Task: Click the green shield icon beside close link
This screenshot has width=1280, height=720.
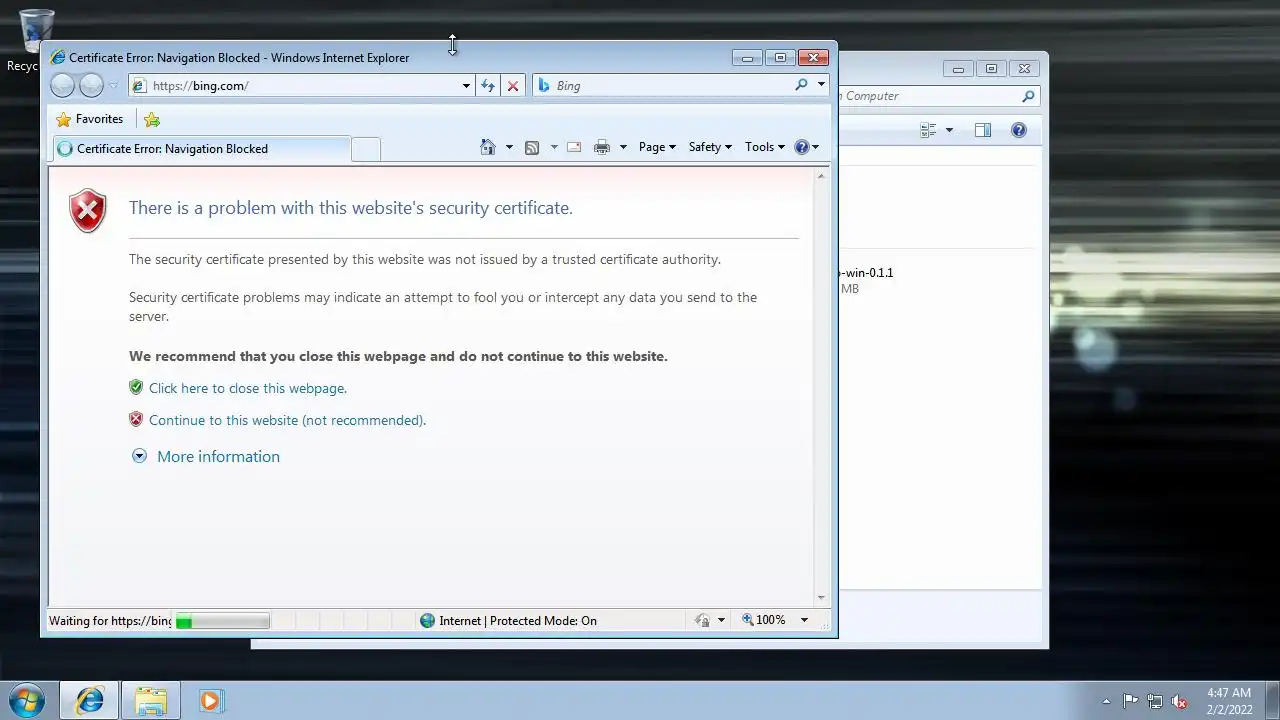Action: (x=136, y=387)
